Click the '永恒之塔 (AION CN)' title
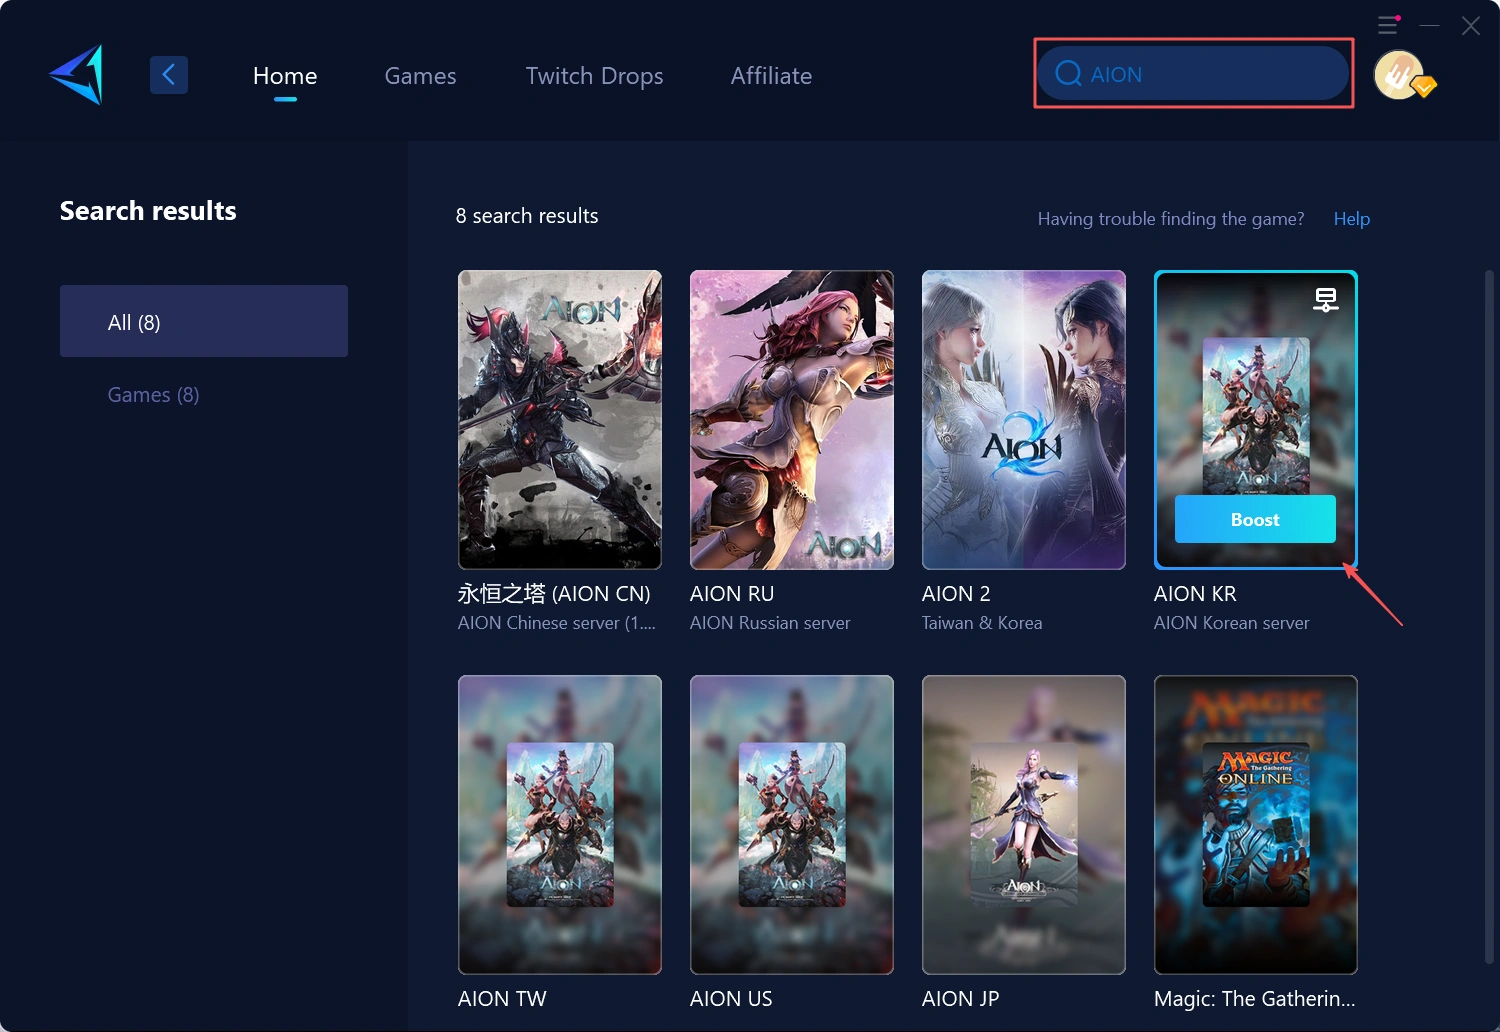Image resolution: width=1500 pixels, height=1032 pixels. coord(554,594)
